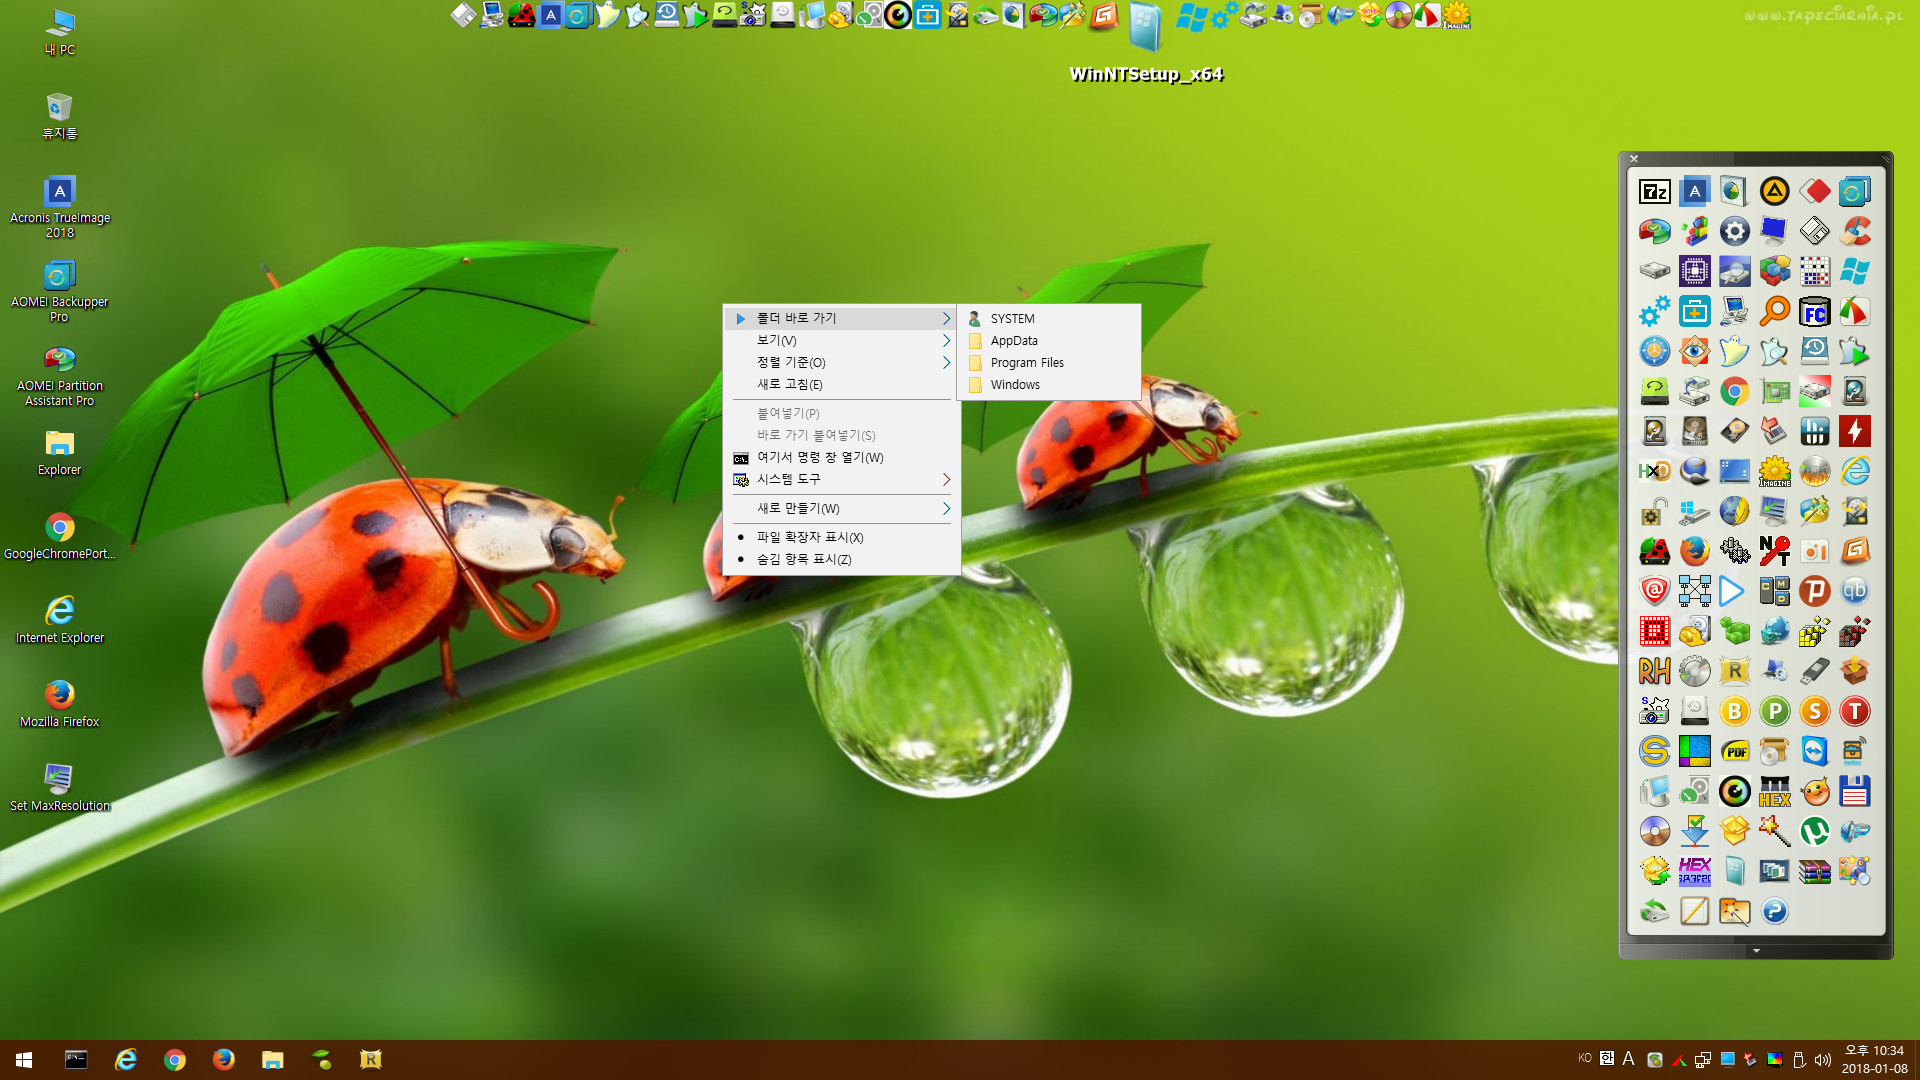This screenshot has height=1080, width=1920.
Task: Open the USB stick tool icon in launcher
Action: pos(1814,671)
